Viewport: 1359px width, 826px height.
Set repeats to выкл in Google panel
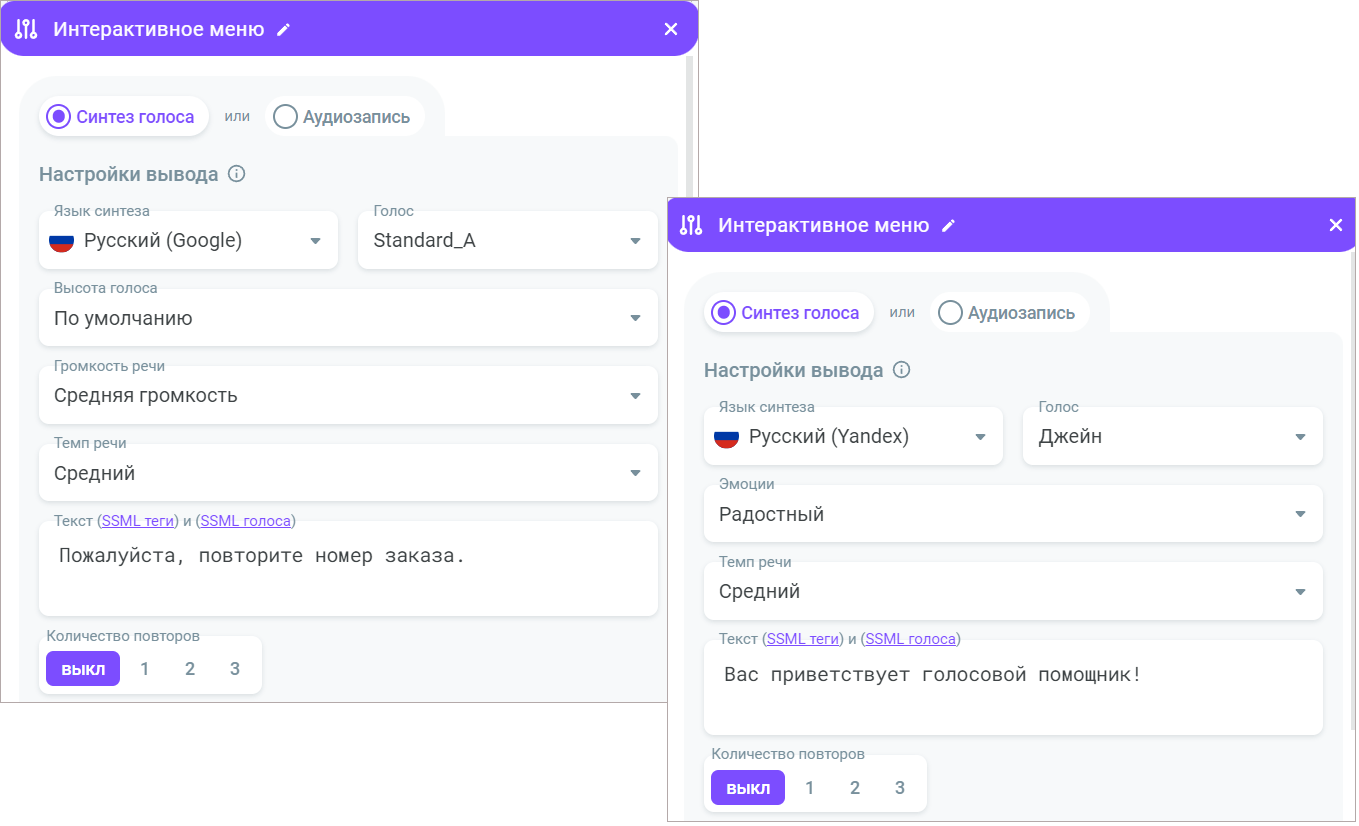coord(83,669)
